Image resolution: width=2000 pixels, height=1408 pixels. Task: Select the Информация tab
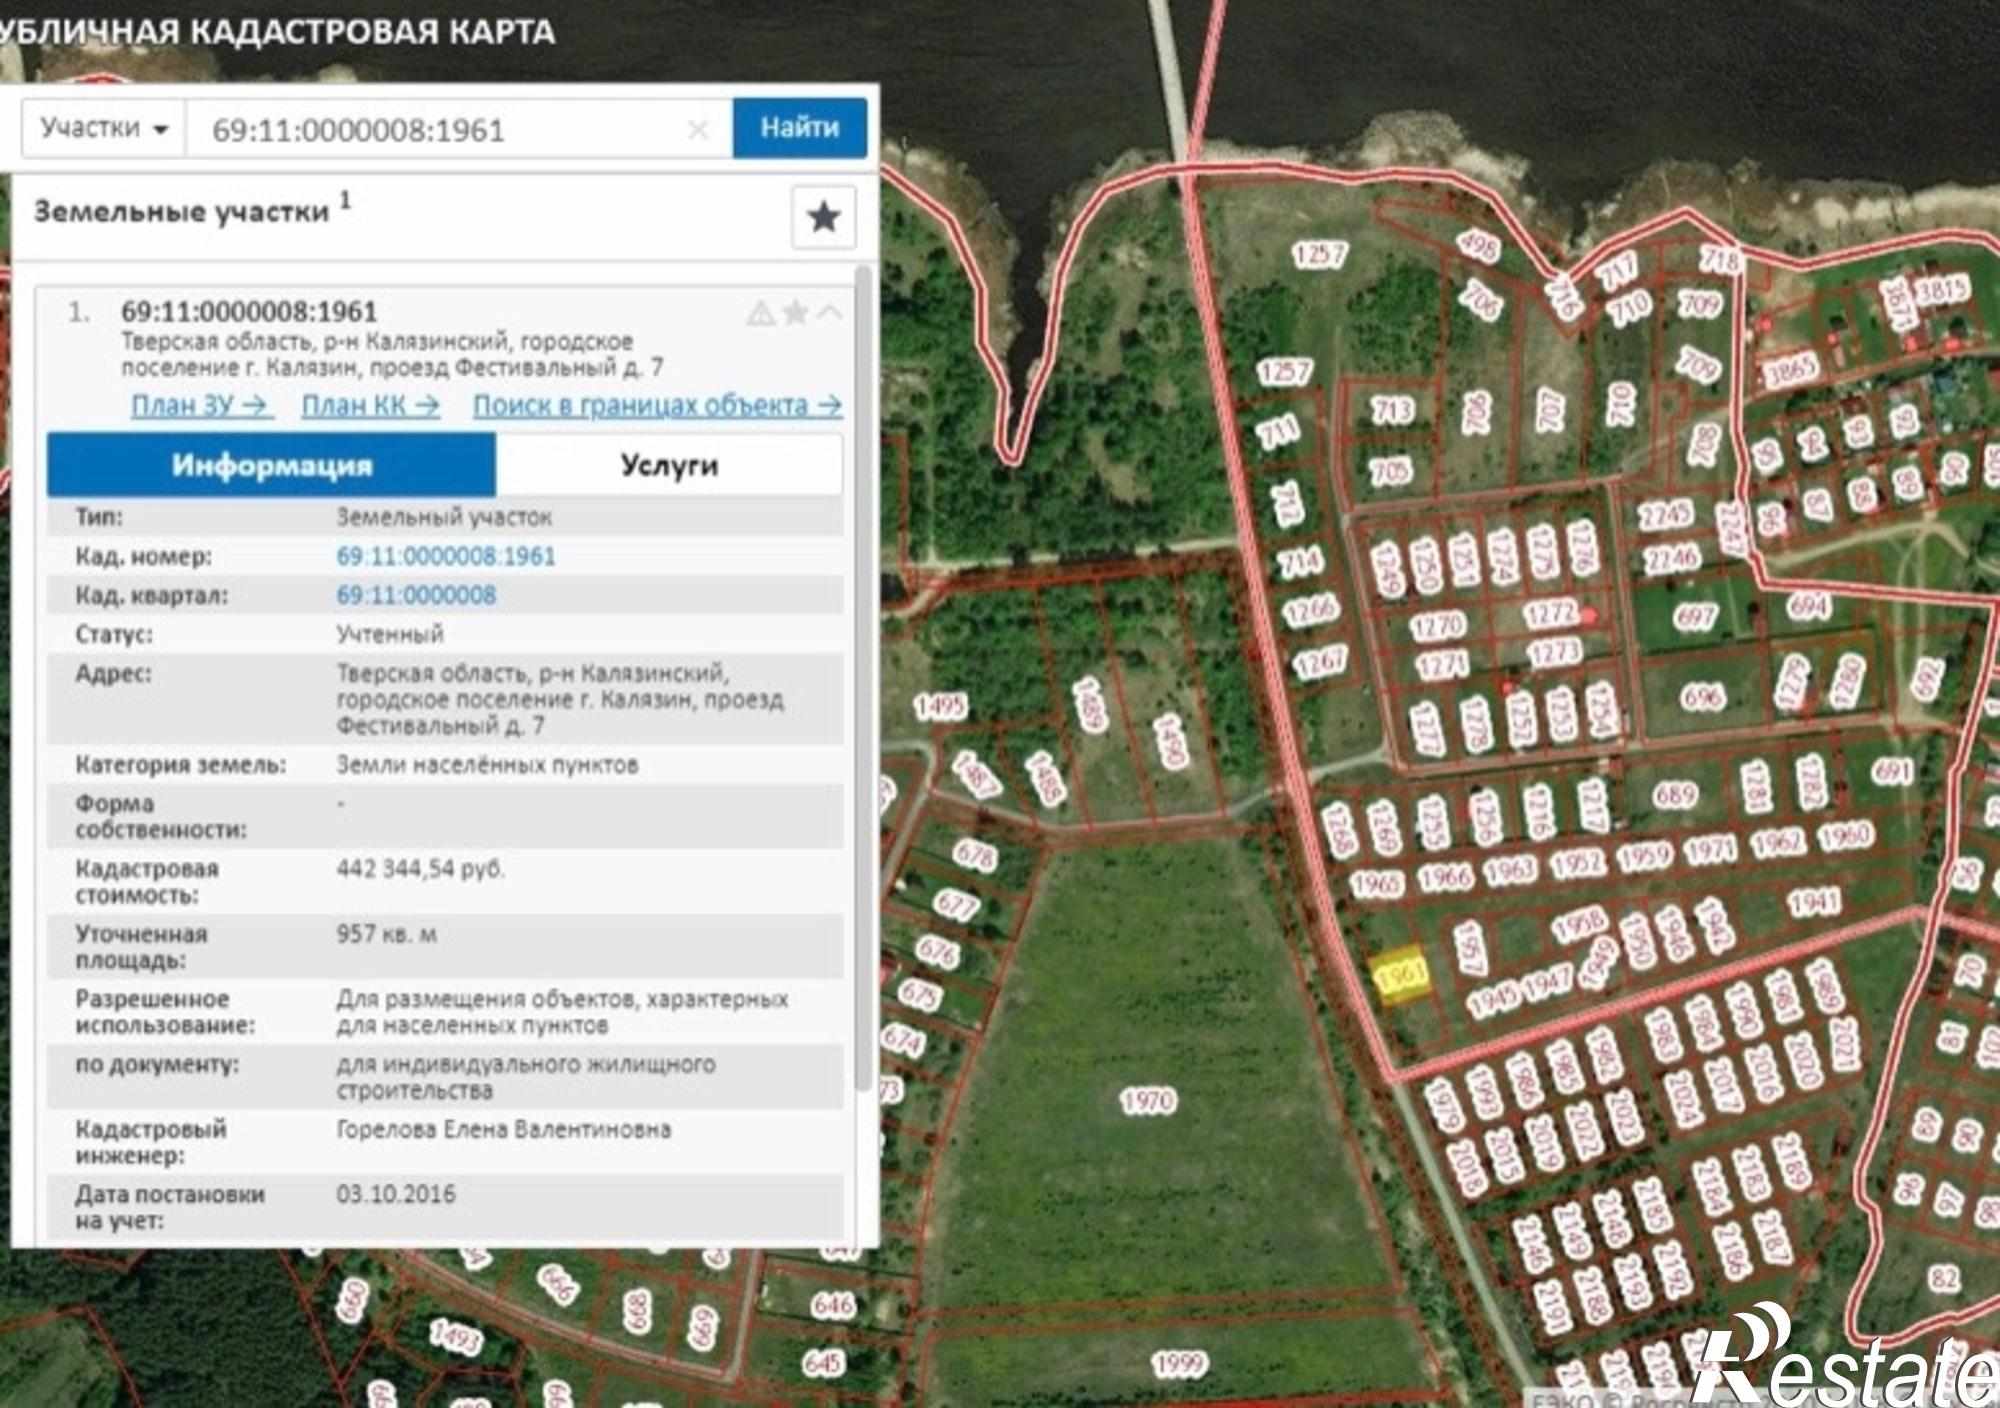(x=271, y=465)
